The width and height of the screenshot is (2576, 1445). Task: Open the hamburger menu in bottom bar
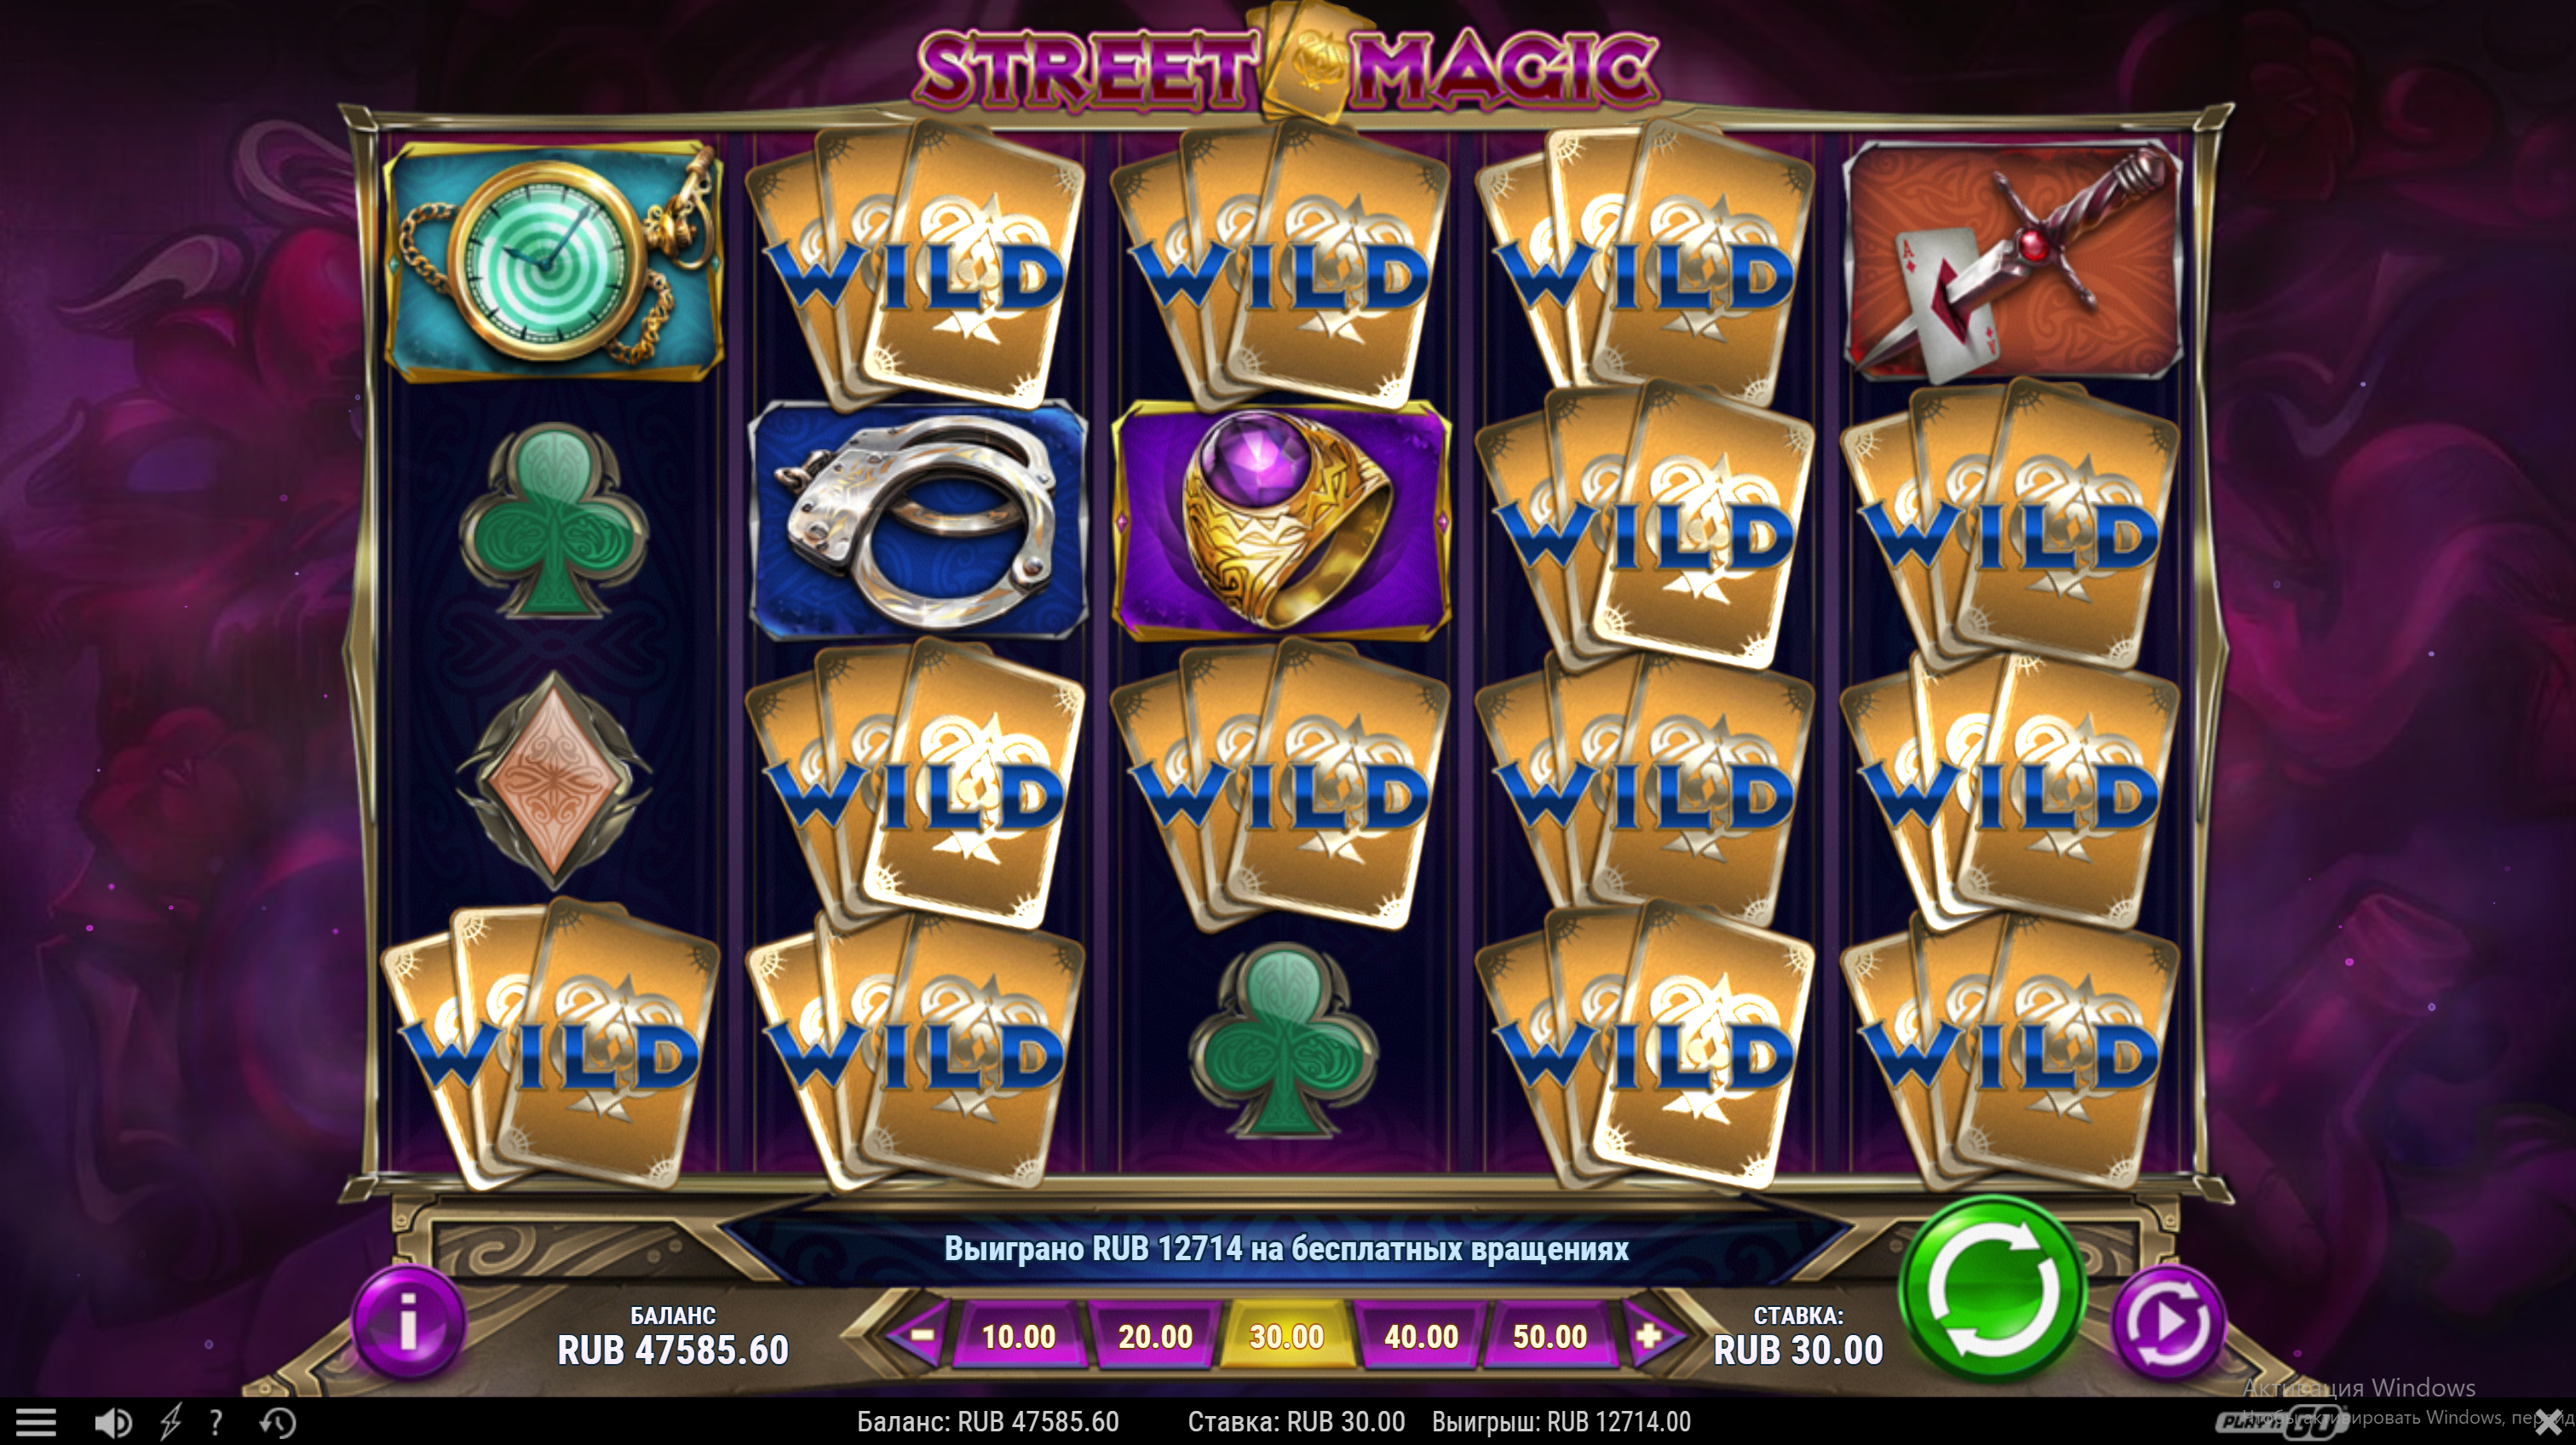[x=36, y=1421]
